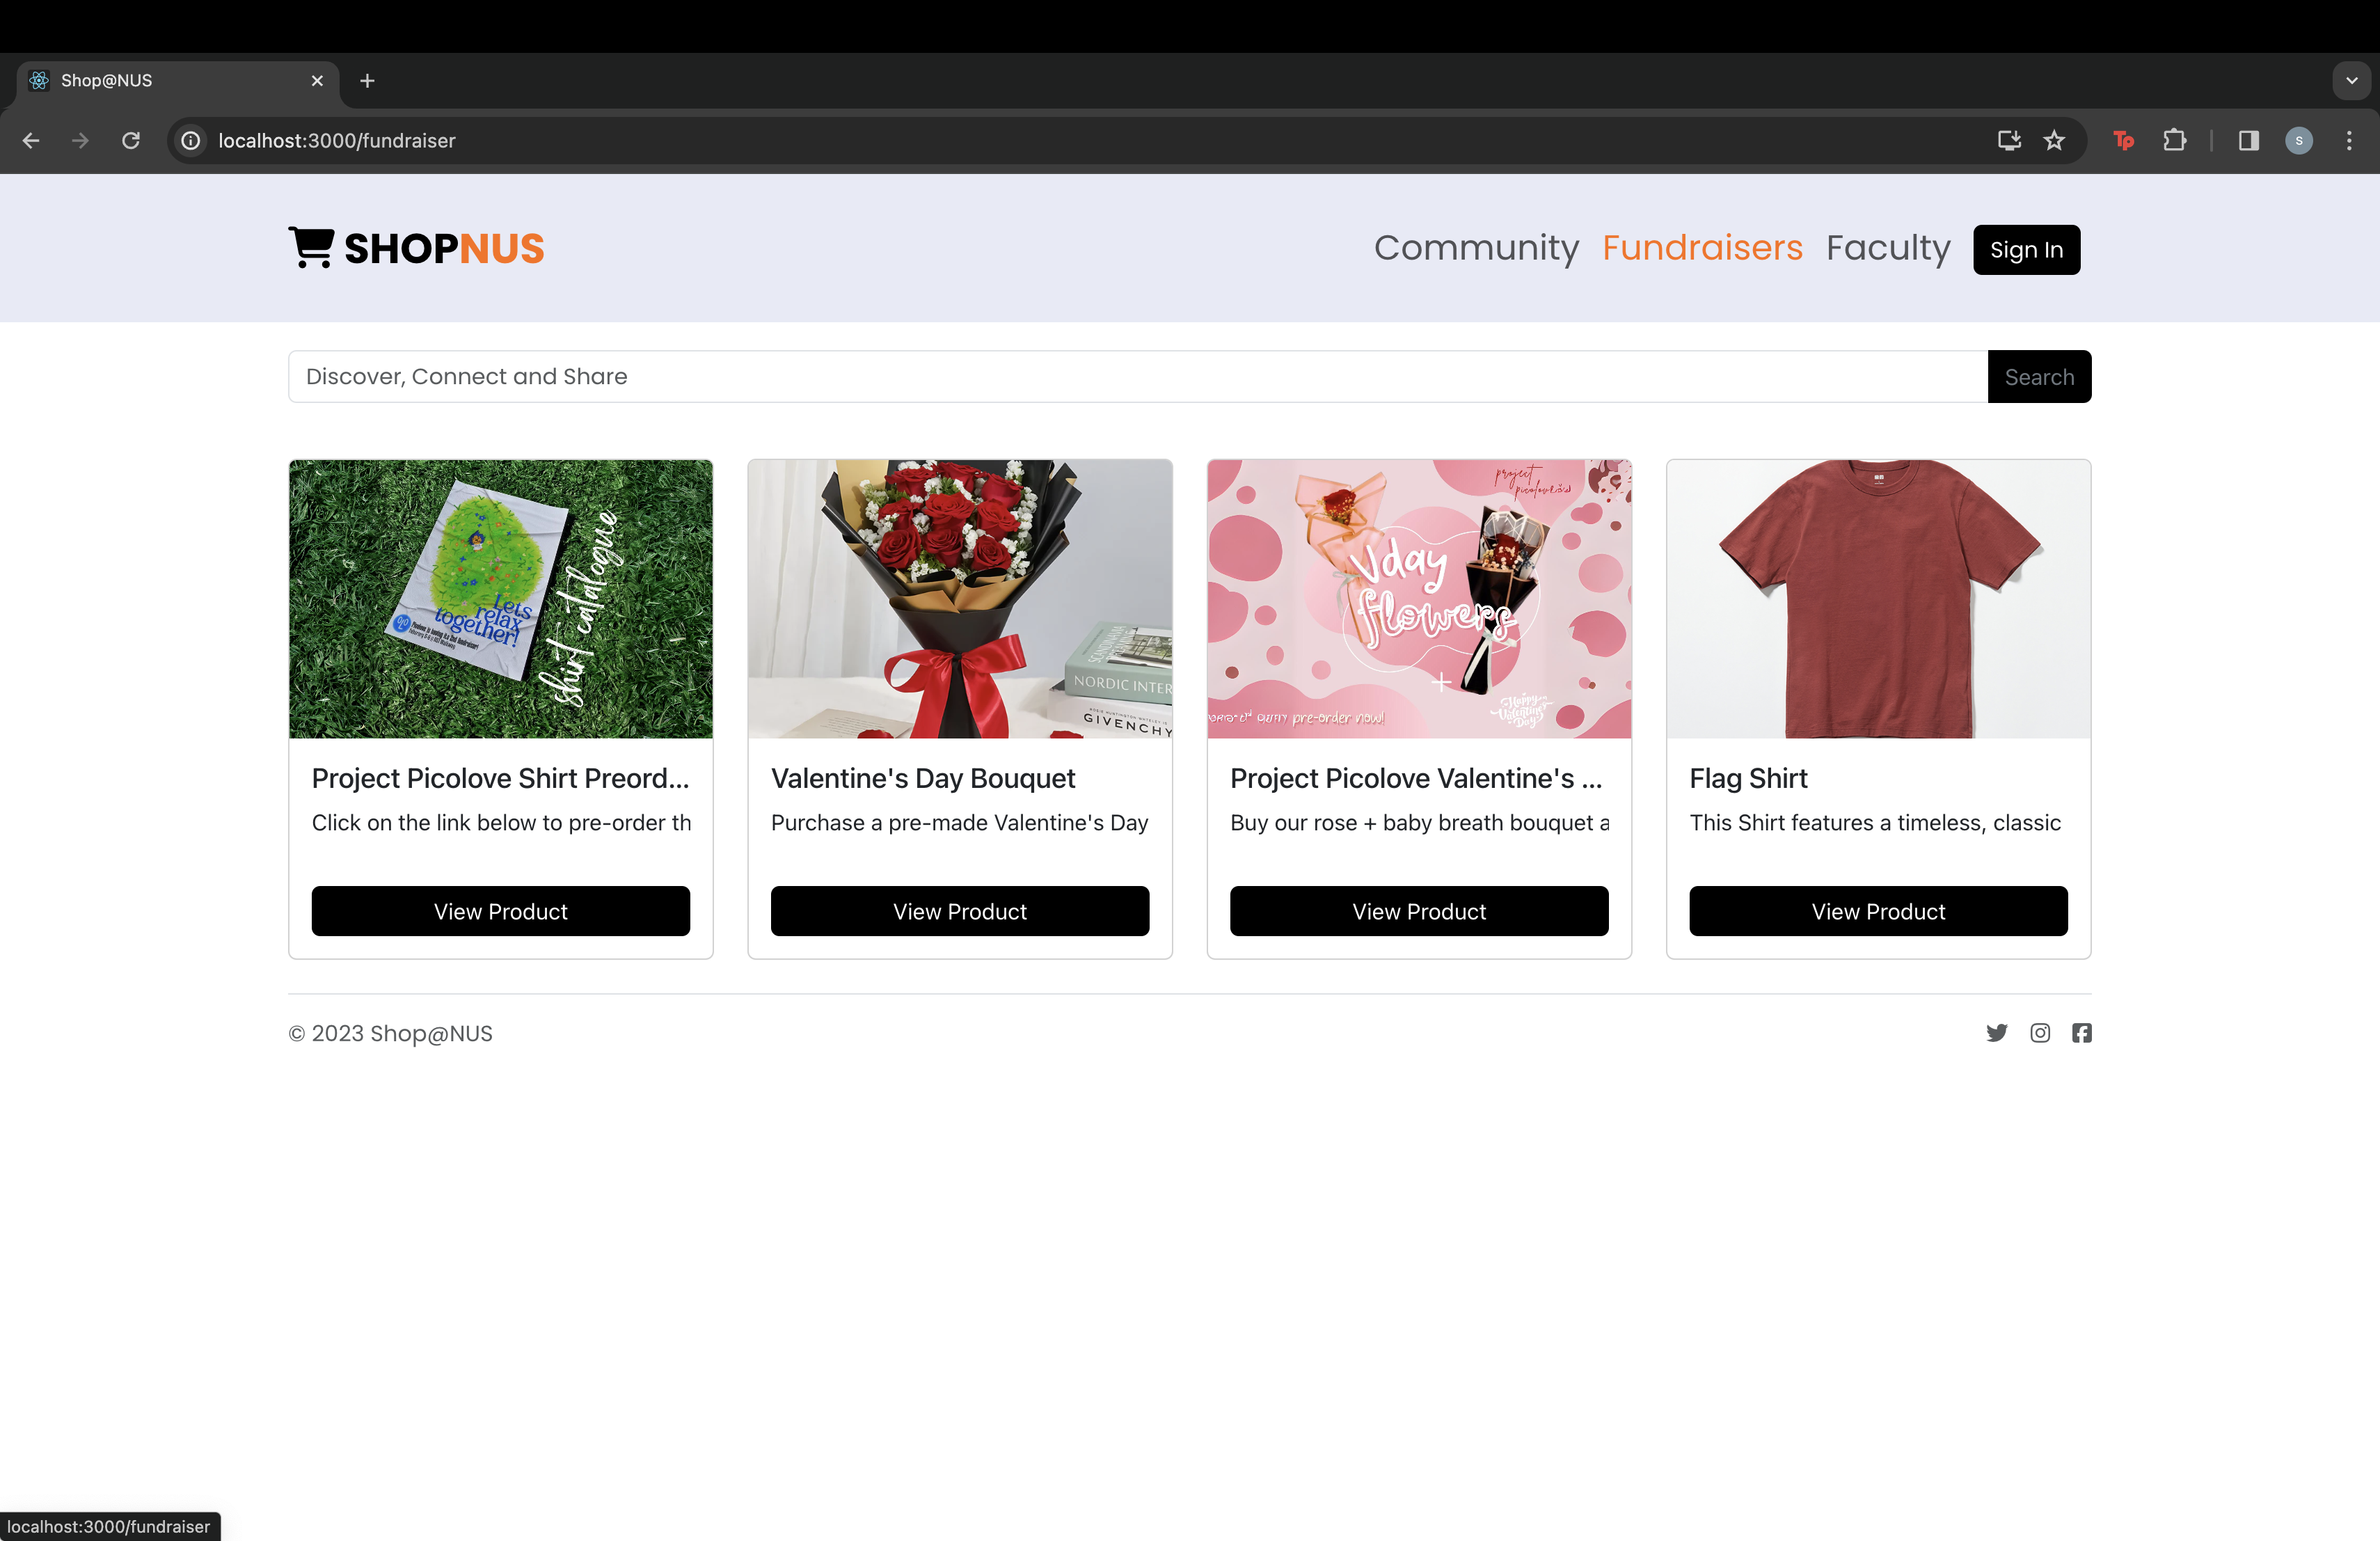Open Chrome three-dot menu
Viewport: 2380px width, 1541px height.
(x=2349, y=141)
